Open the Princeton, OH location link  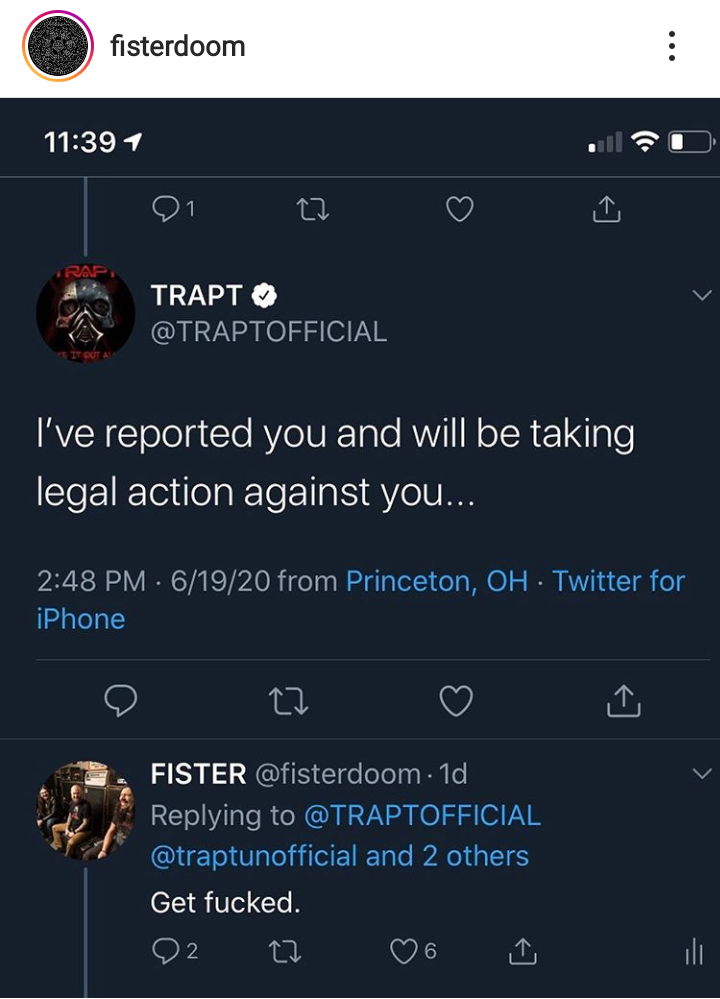point(436,581)
